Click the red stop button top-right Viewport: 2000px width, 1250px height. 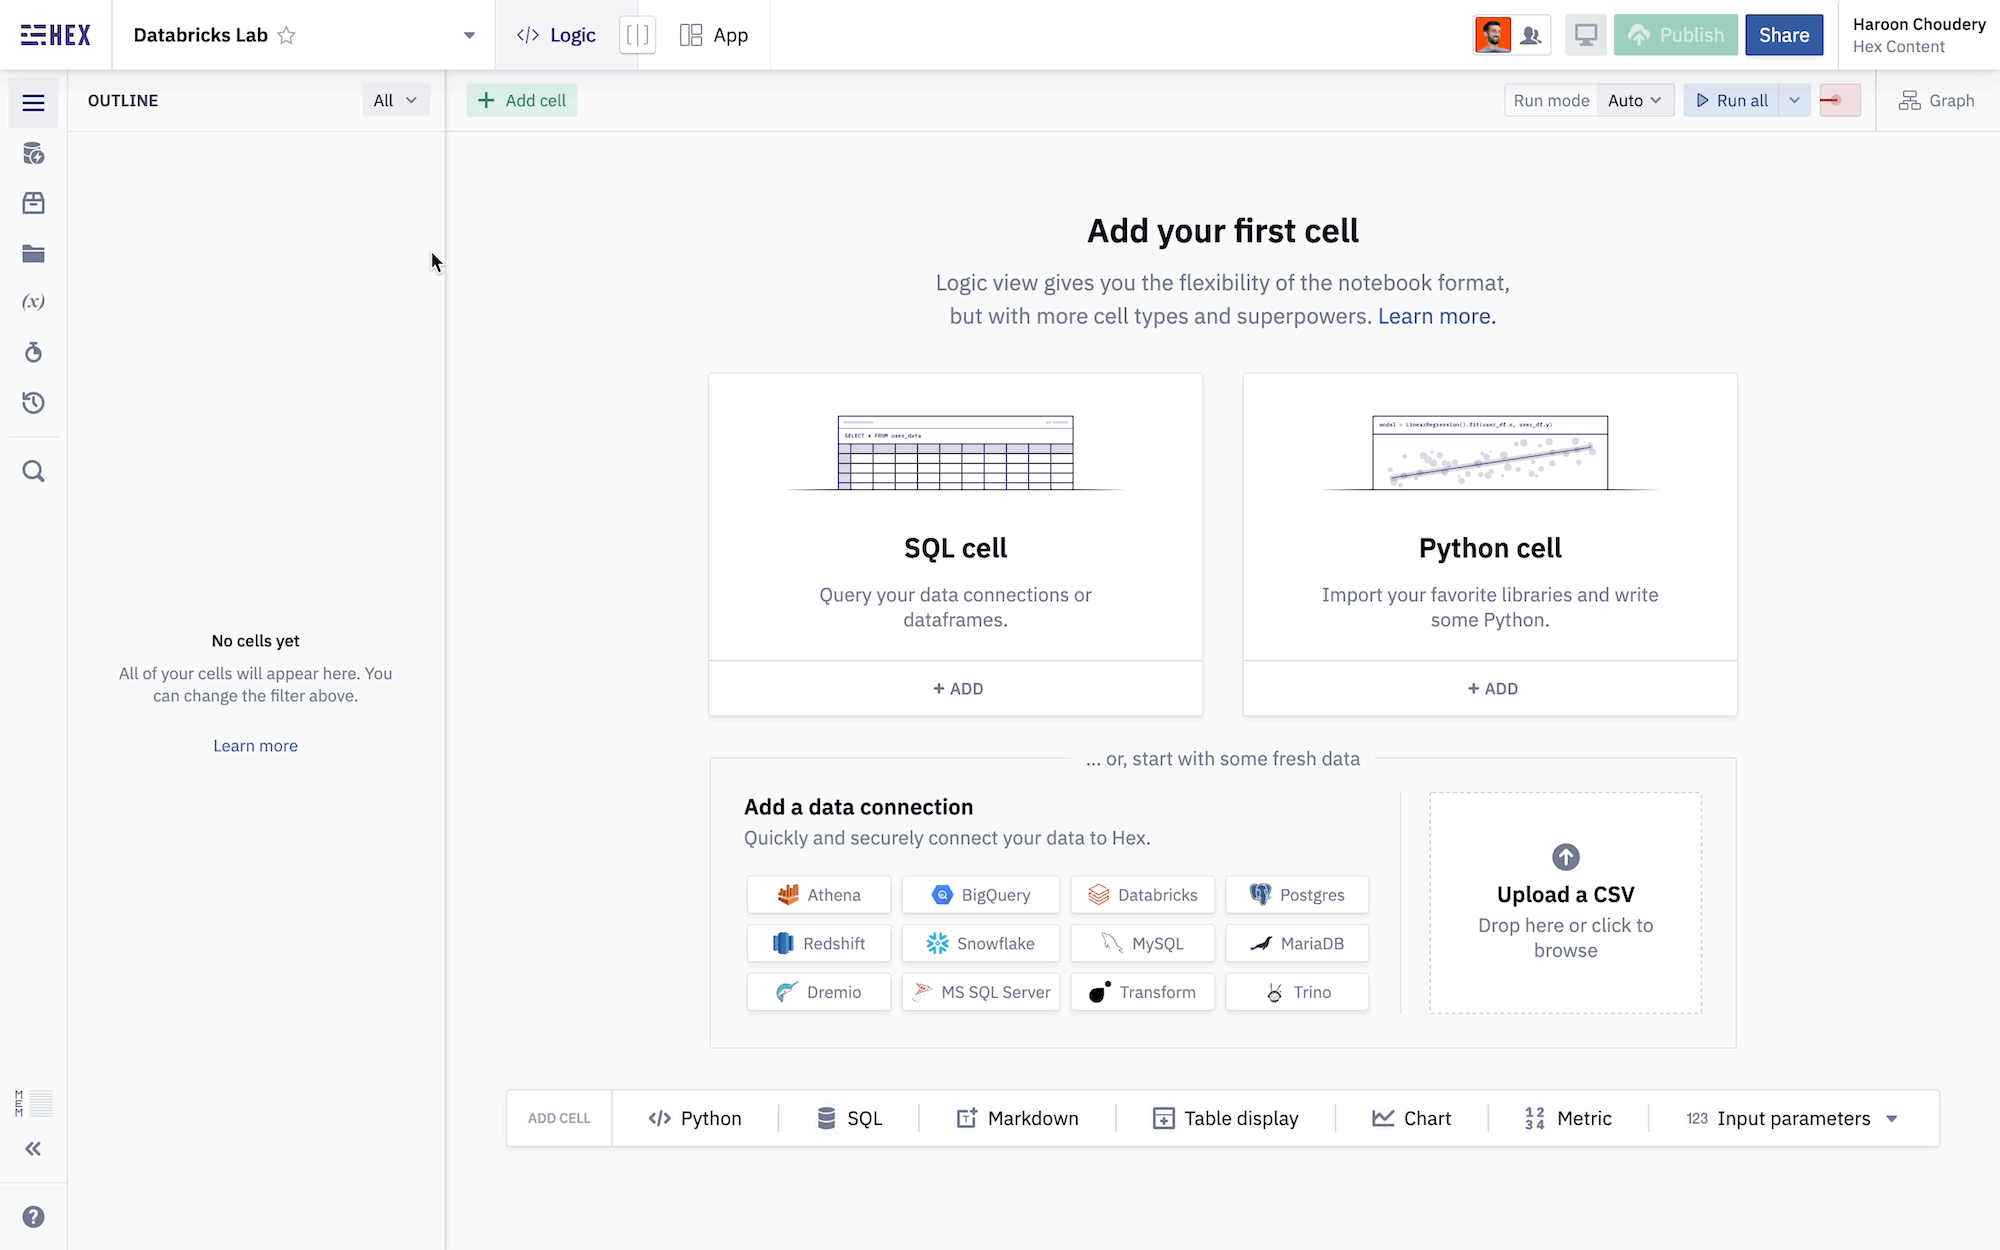(x=1839, y=99)
